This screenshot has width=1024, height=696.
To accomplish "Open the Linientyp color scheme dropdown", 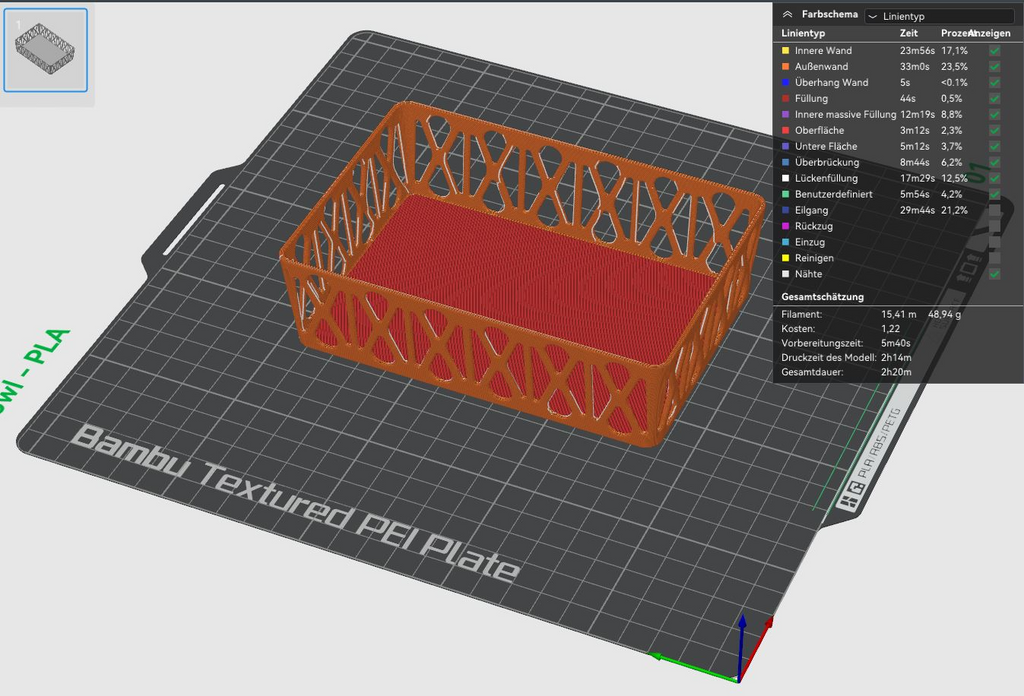I will pyautogui.click(x=939, y=16).
